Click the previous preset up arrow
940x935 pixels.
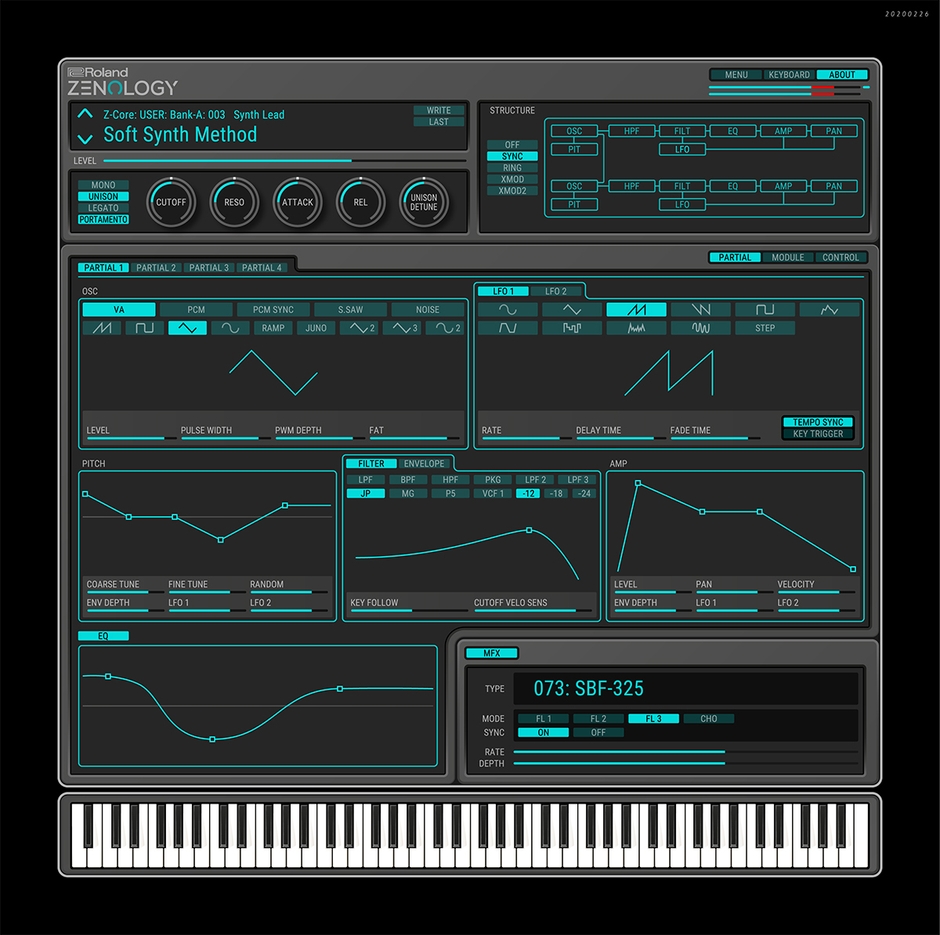(85, 113)
